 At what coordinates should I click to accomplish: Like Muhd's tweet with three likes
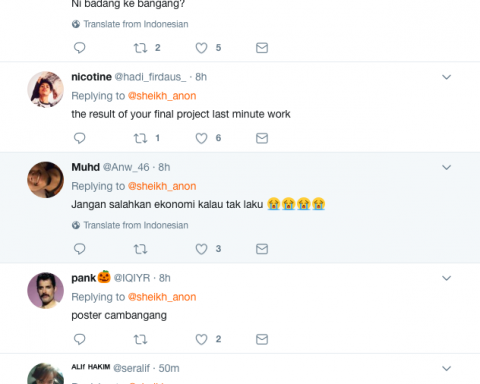(x=201, y=249)
